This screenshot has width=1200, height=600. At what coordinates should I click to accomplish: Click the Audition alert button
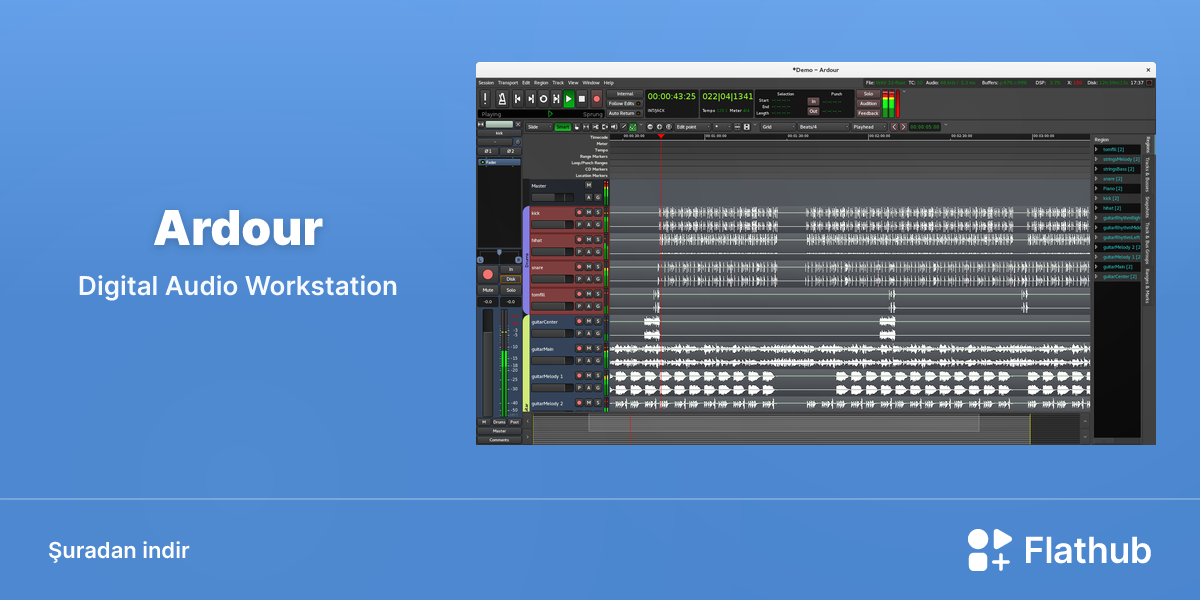pyautogui.click(x=868, y=103)
